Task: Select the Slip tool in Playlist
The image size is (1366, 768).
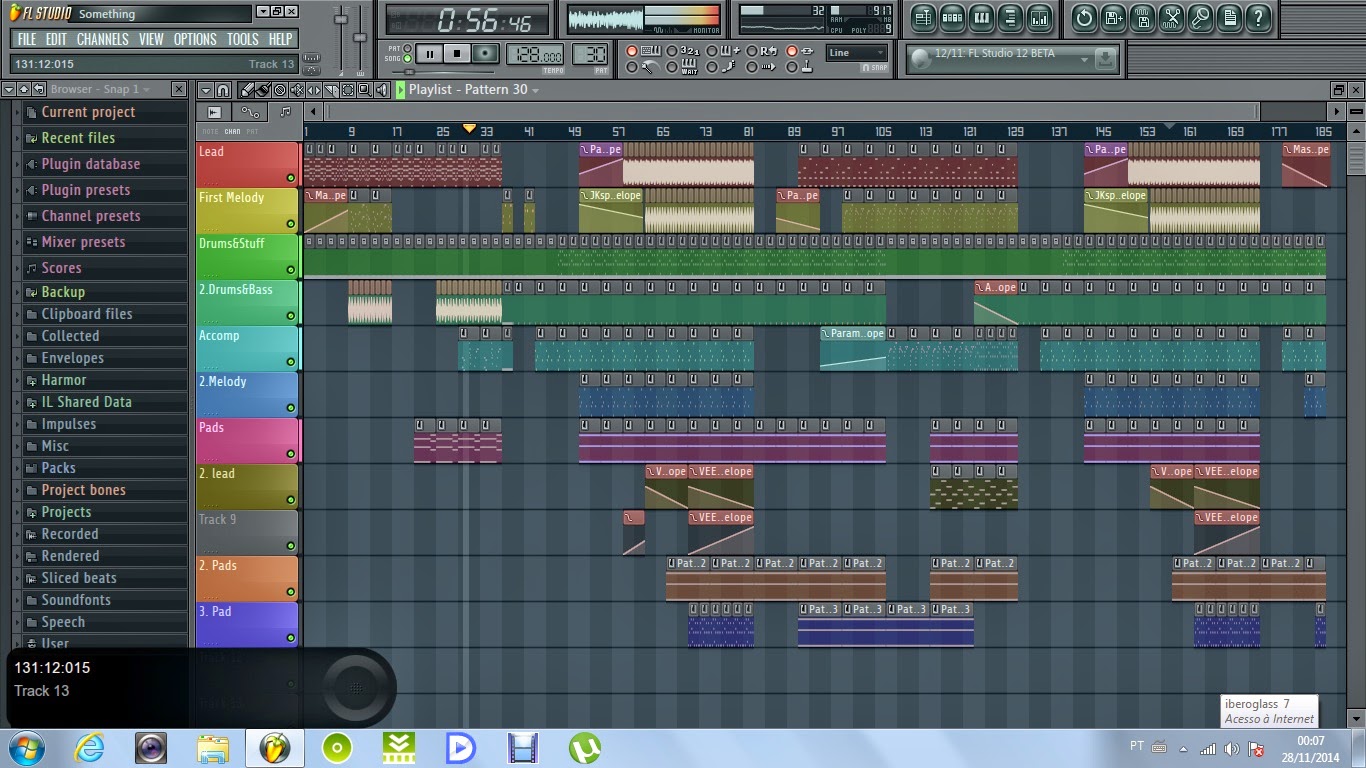Action: pos(314,90)
